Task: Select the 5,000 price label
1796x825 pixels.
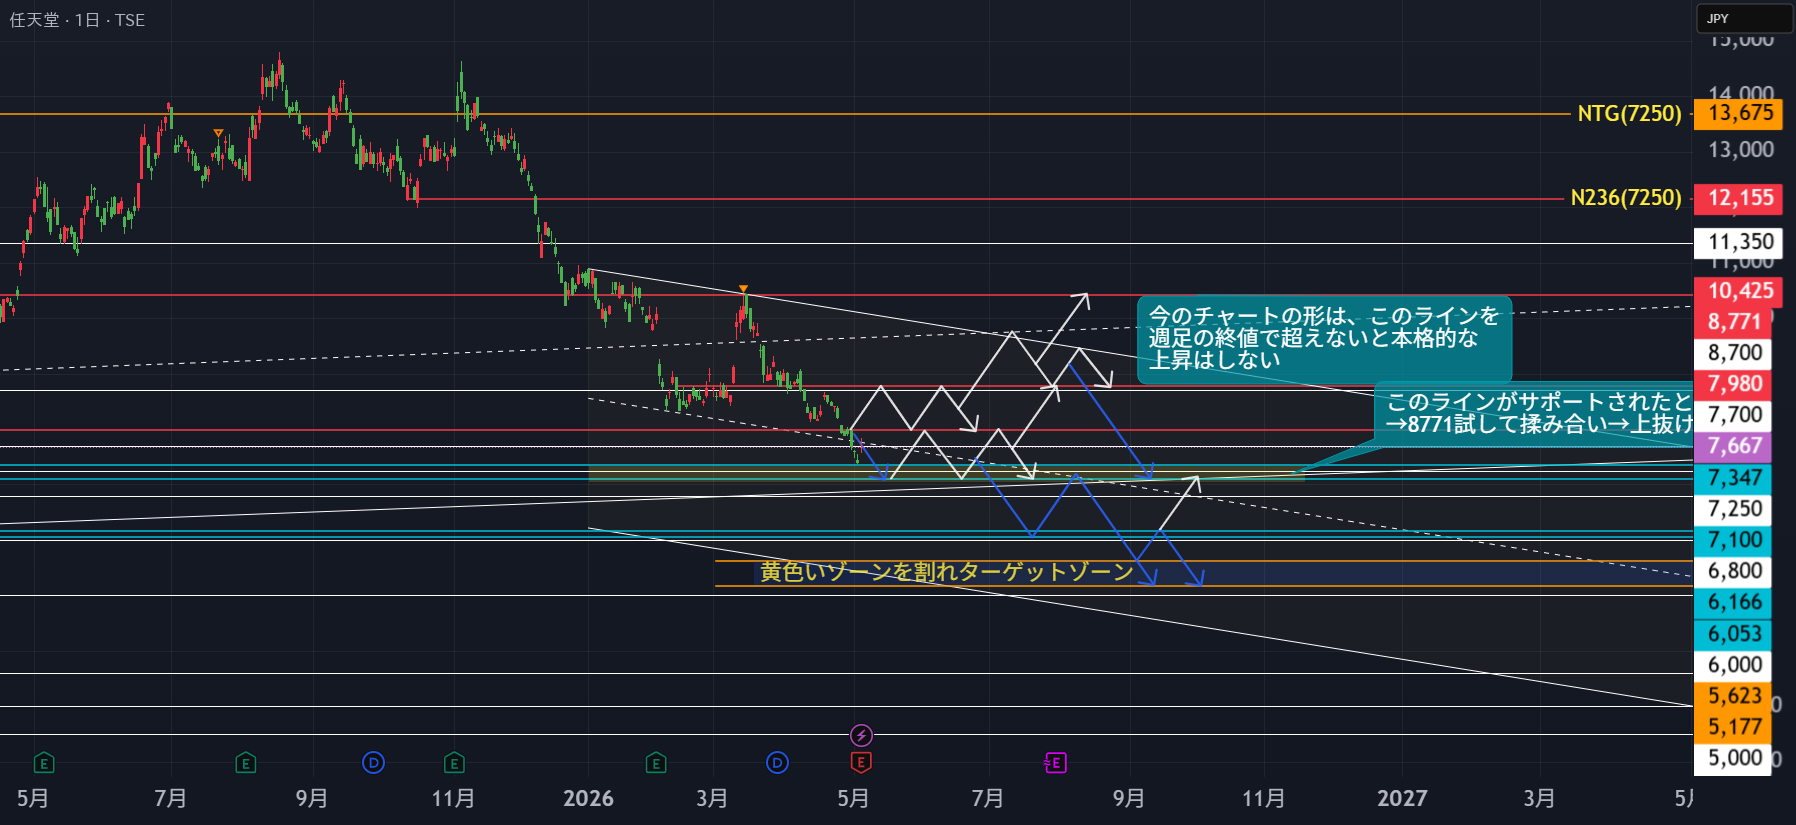Action: click(1733, 758)
